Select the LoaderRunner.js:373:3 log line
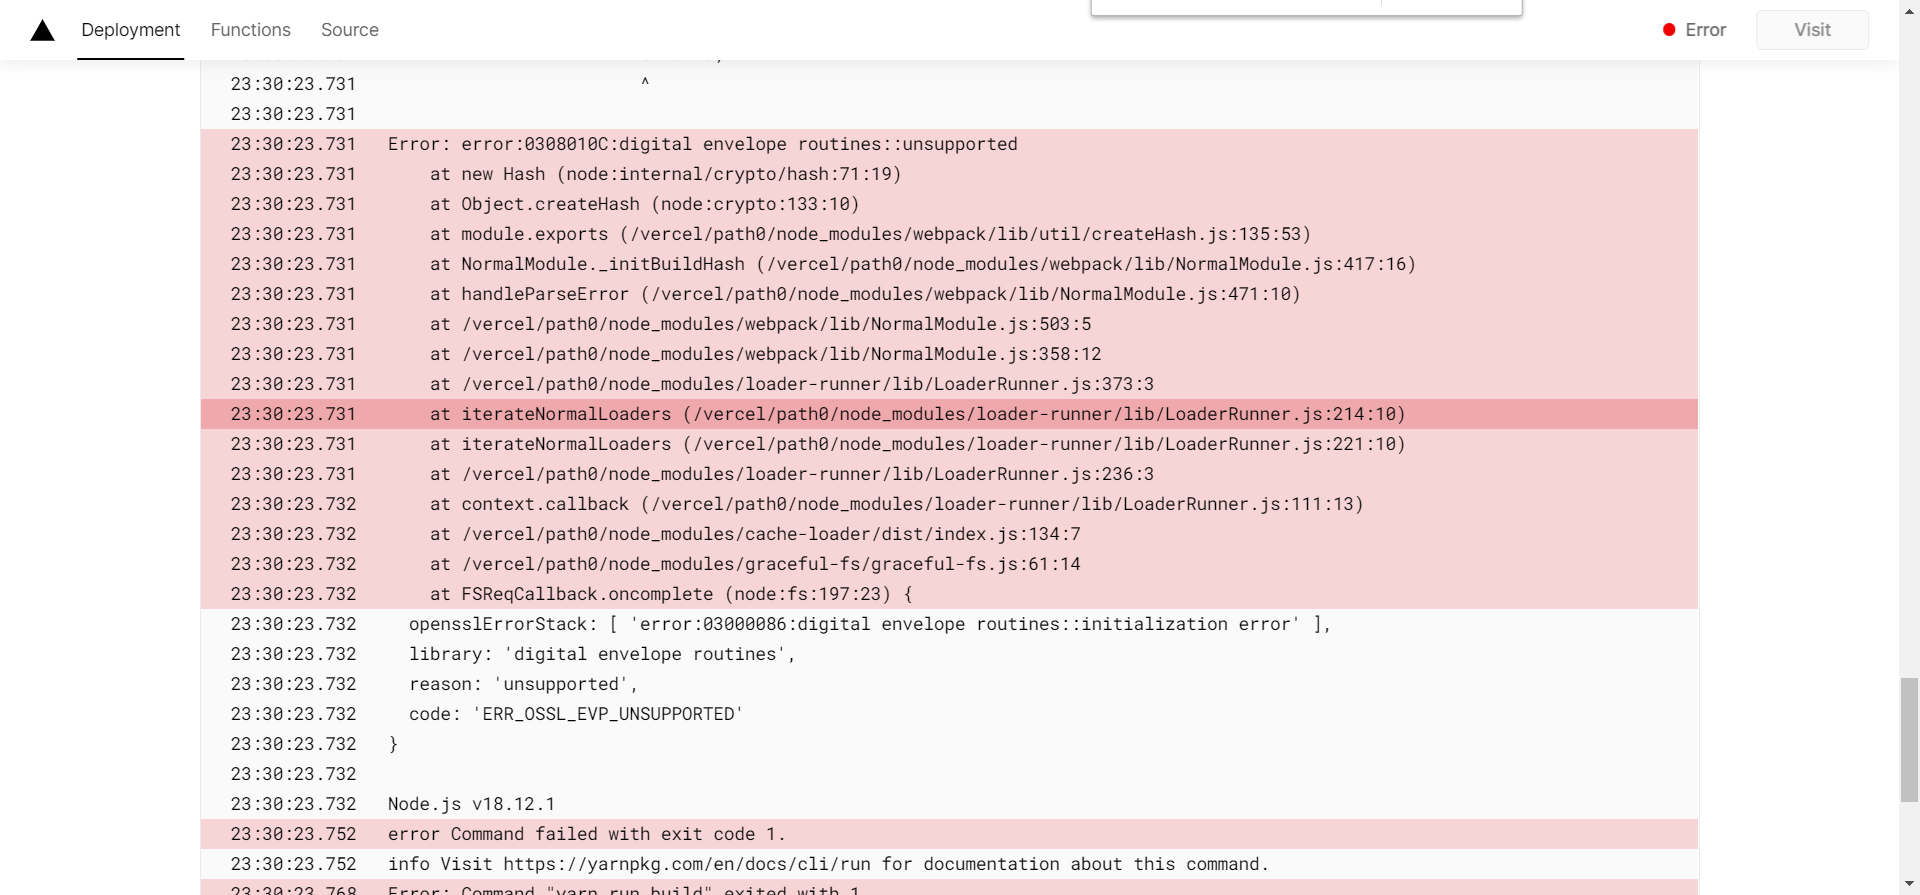Screen dimensions: 1920x895 [x=949, y=384]
